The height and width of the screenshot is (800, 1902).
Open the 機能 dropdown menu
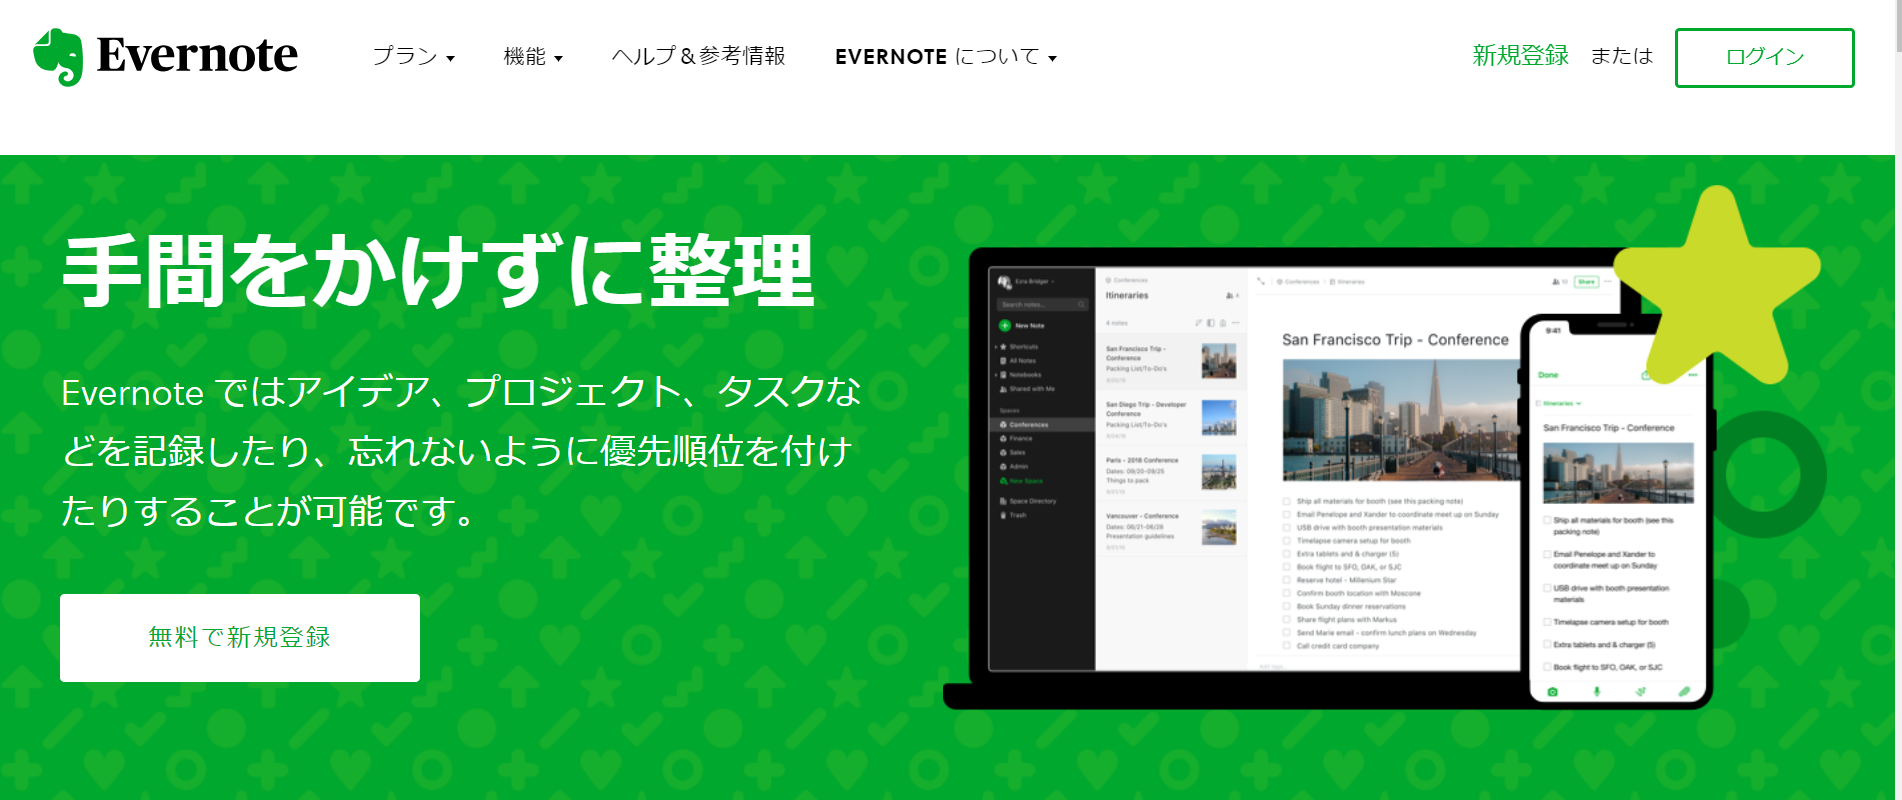coord(533,57)
